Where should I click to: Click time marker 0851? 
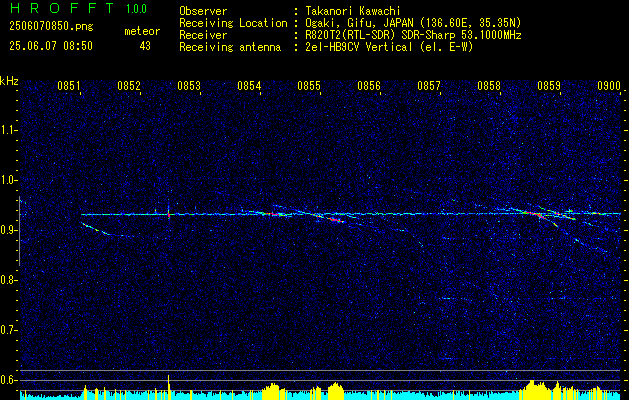(69, 85)
